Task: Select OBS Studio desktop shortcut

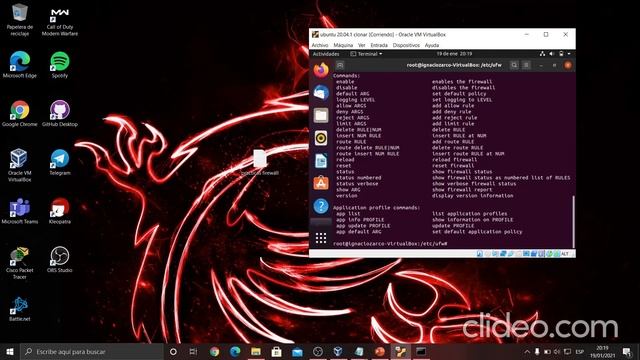Action: [60, 260]
